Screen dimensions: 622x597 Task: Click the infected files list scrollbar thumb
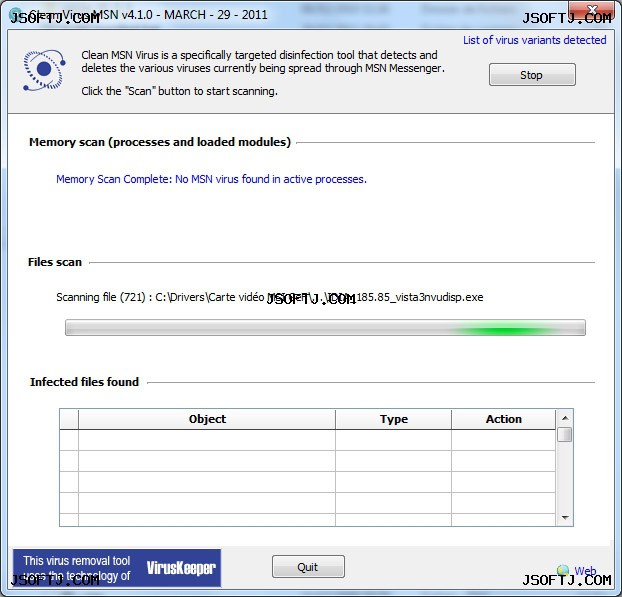564,434
